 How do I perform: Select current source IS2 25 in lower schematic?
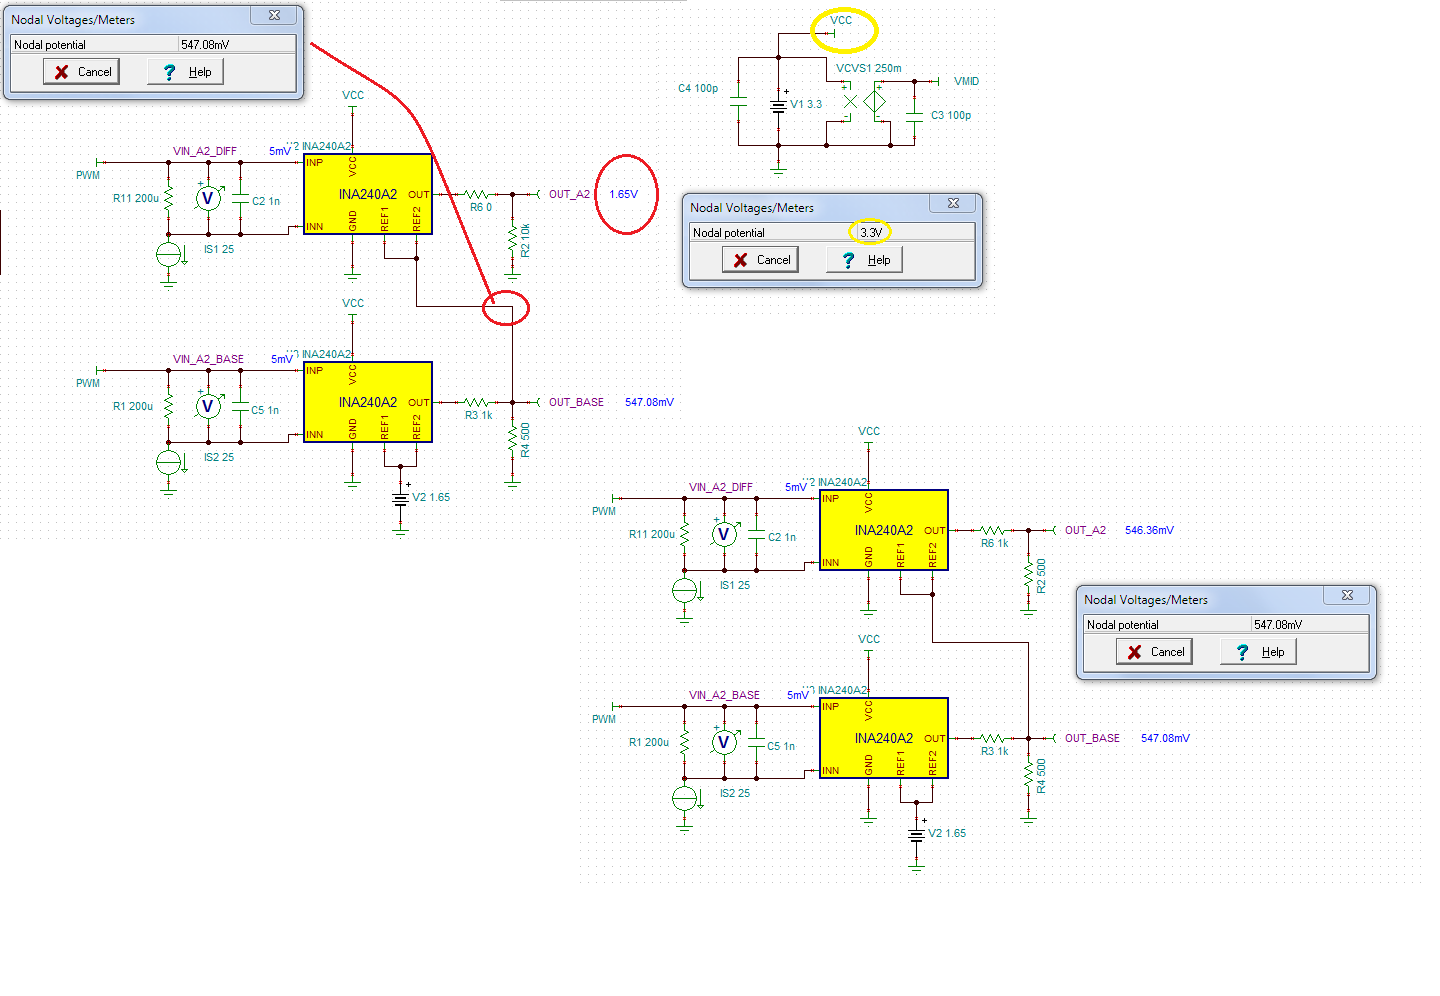[685, 798]
